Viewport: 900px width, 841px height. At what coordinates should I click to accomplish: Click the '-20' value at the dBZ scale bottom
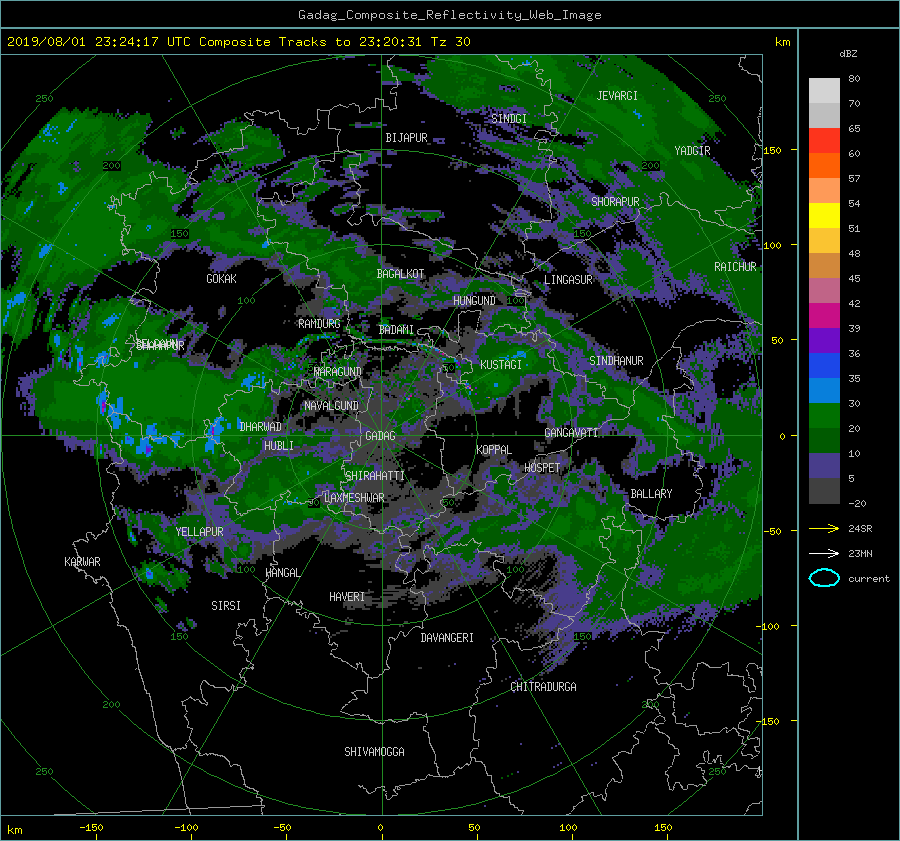(x=857, y=503)
